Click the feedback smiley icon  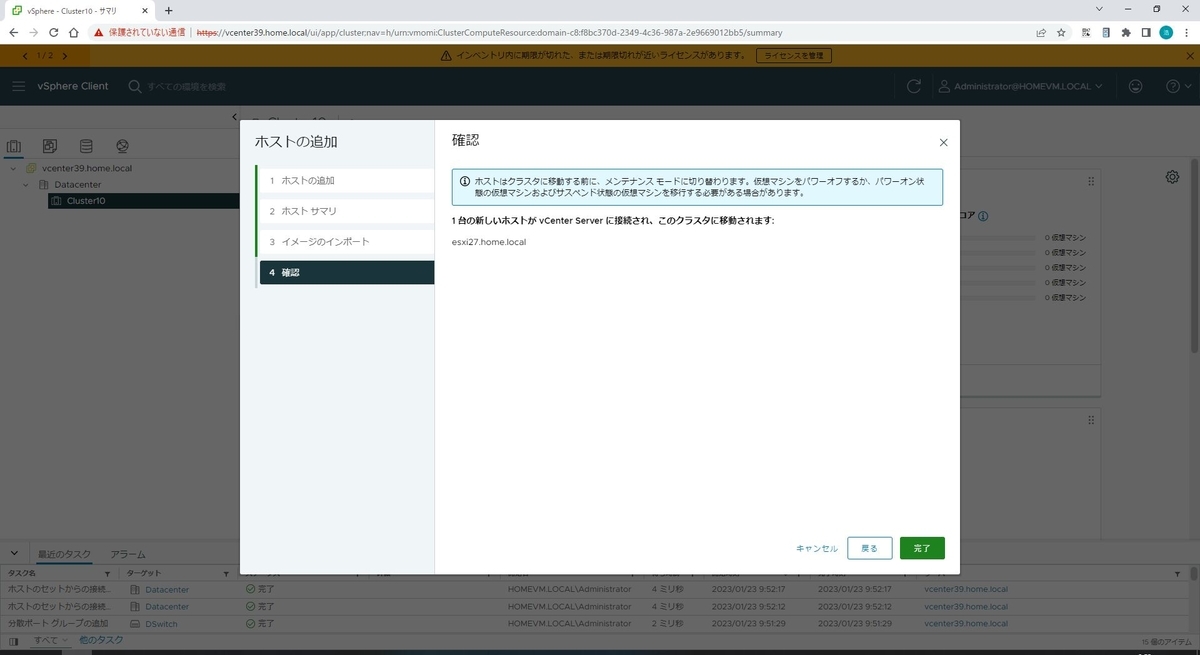click(1135, 87)
